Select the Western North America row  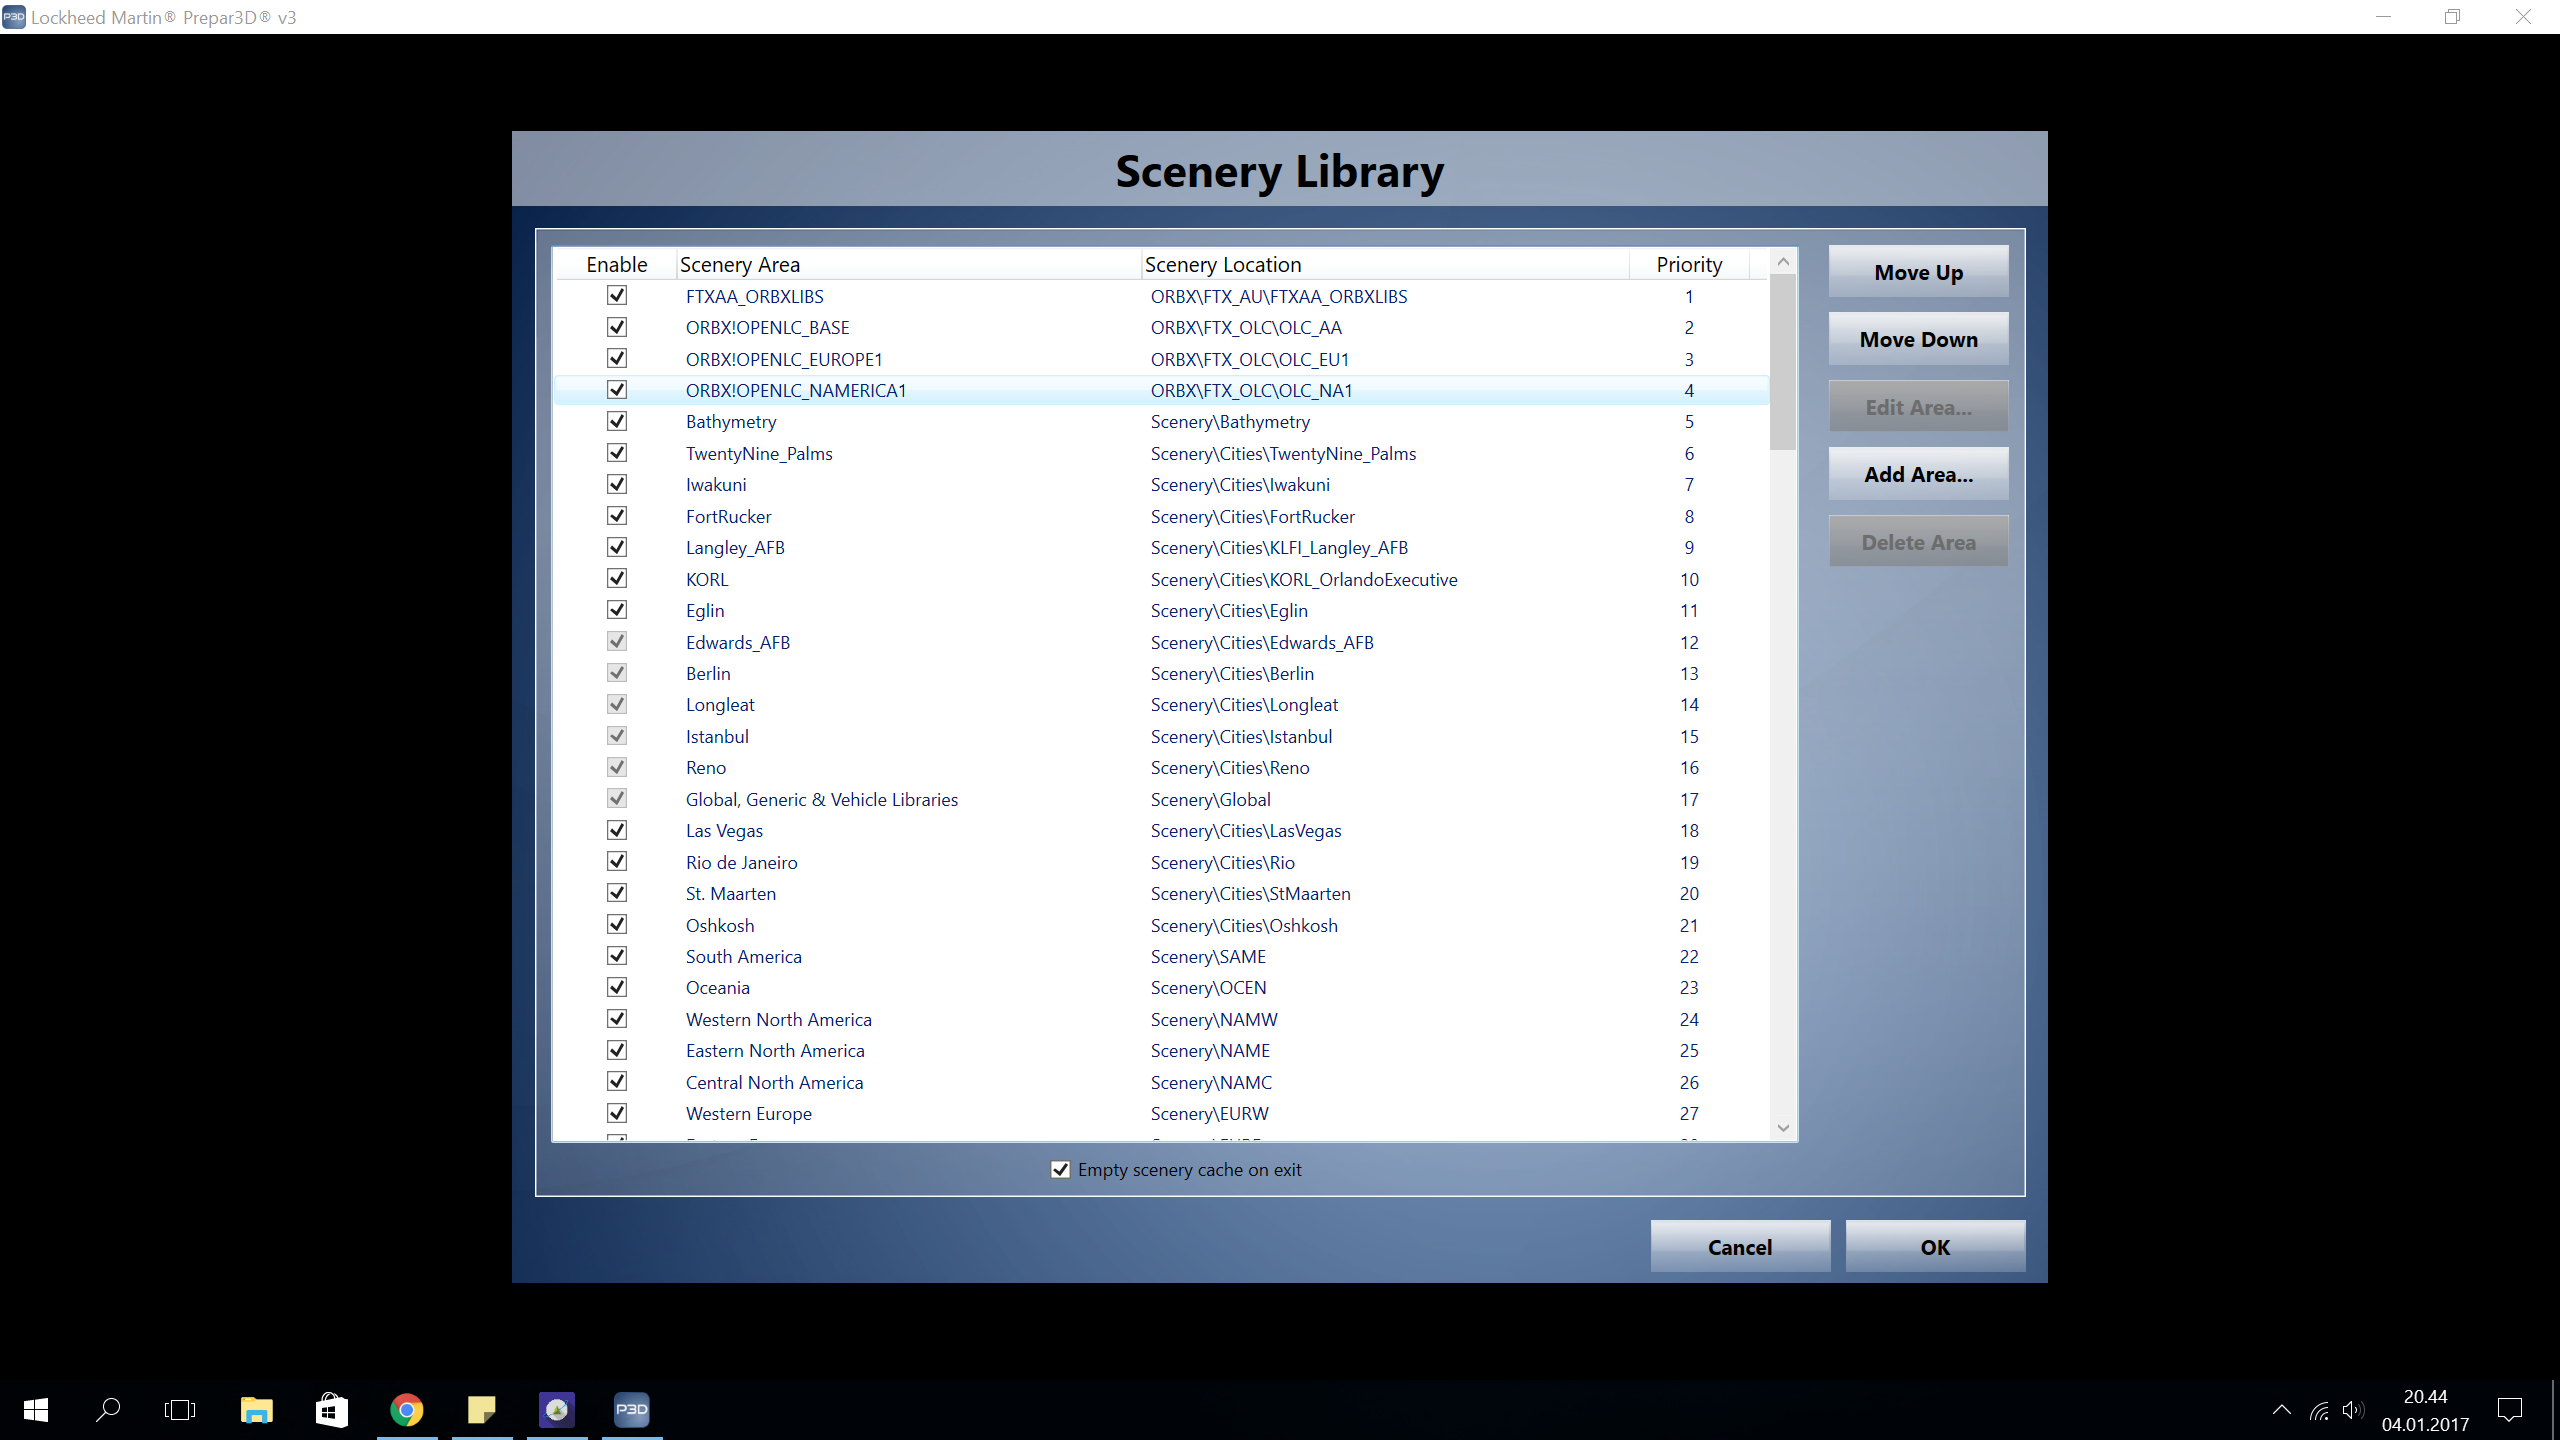[x=1161, y=1019]
